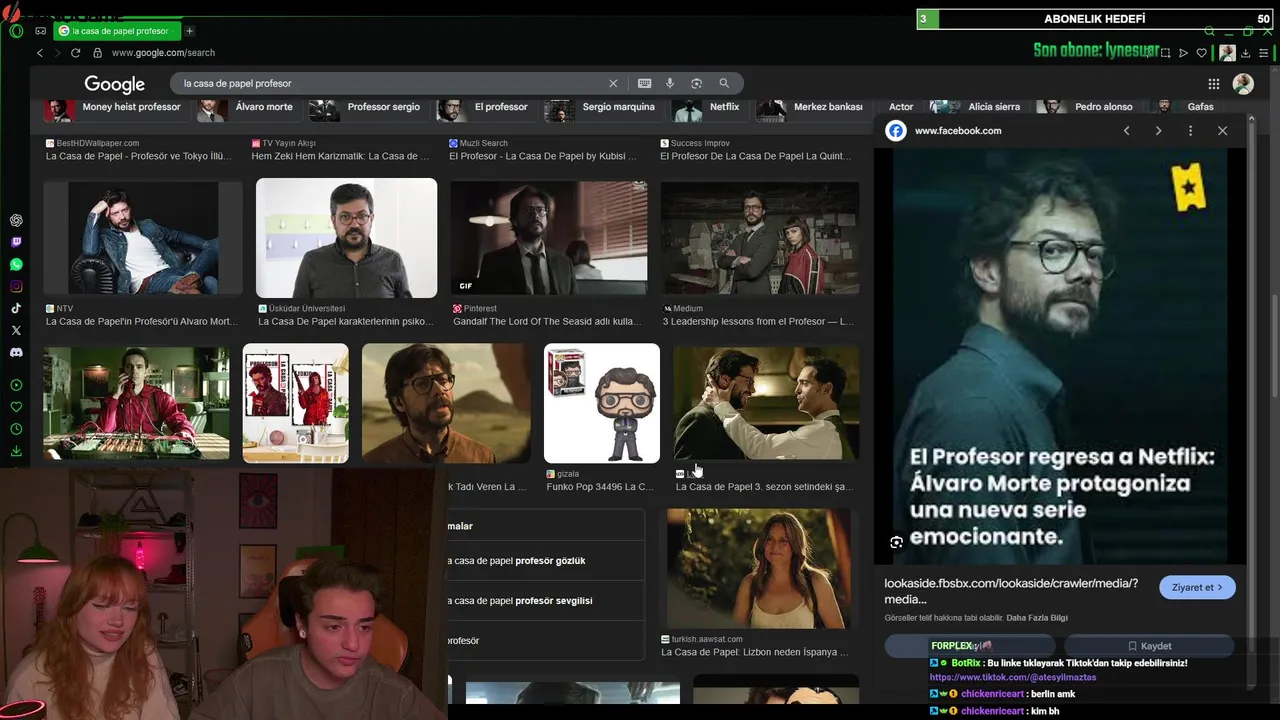Close the Facebook image preview panel
Screen dimensions: 1280x720
[x=1222, y=131]
